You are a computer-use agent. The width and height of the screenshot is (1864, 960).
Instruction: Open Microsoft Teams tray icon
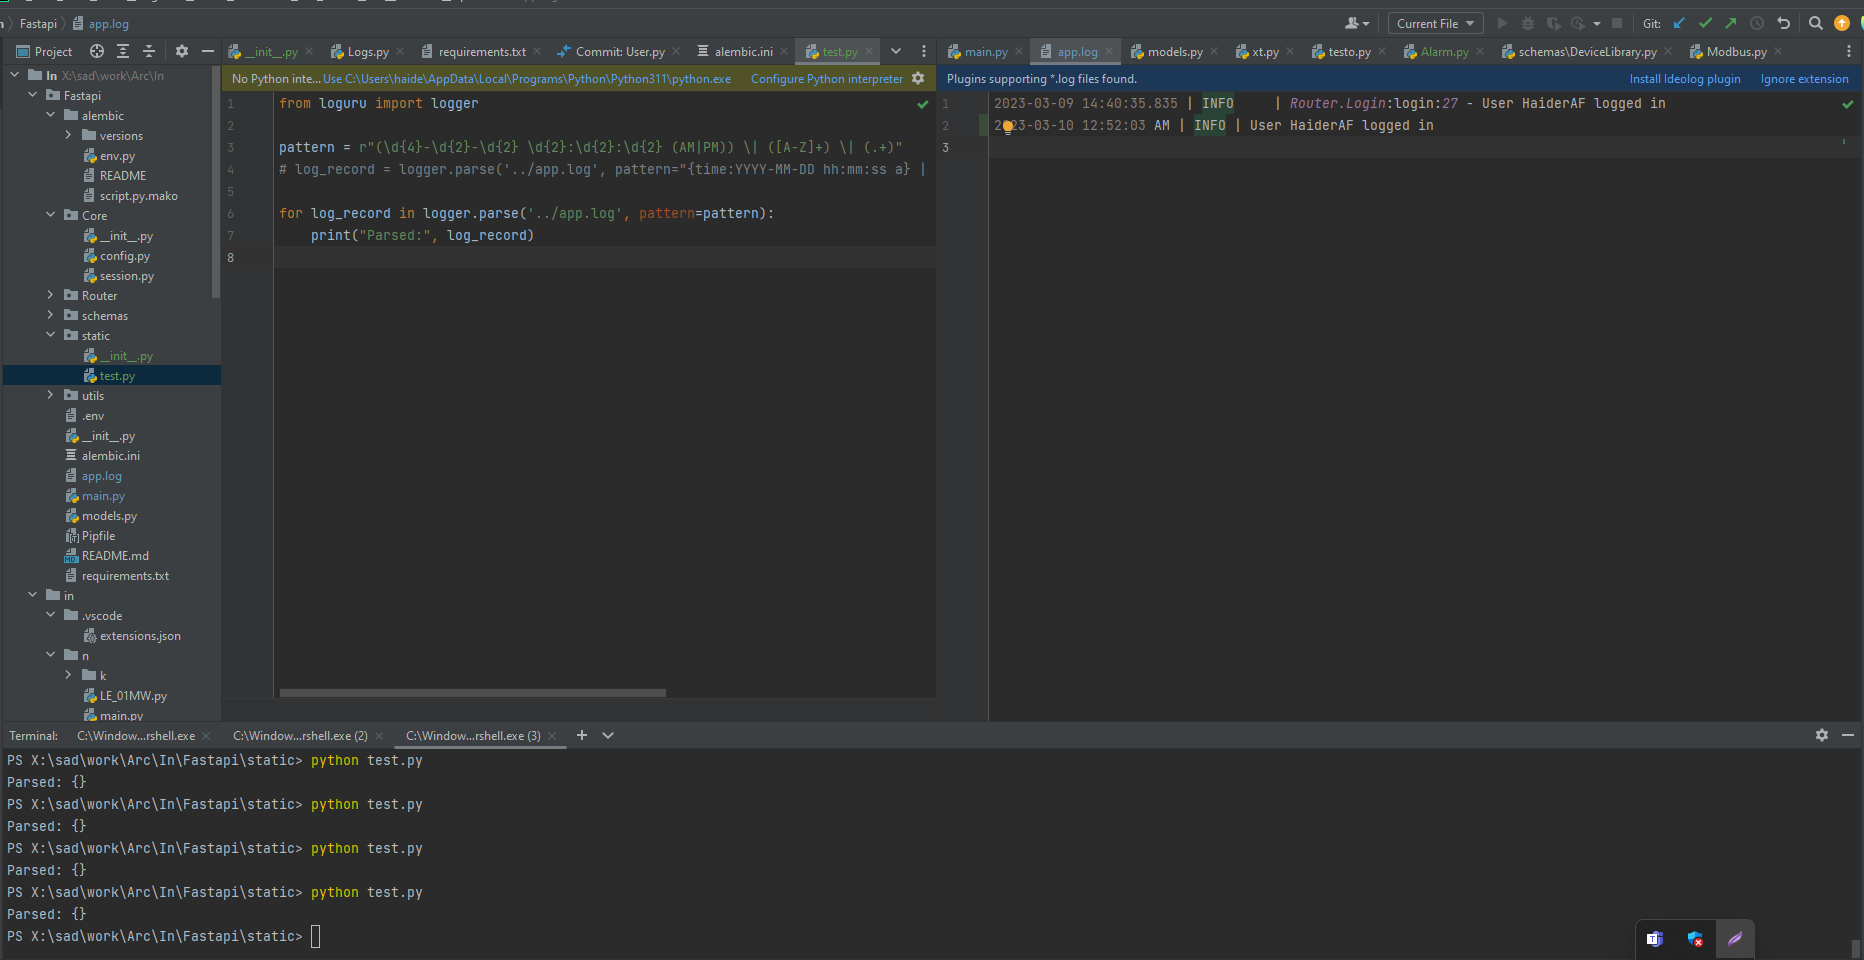point(1655,939)
